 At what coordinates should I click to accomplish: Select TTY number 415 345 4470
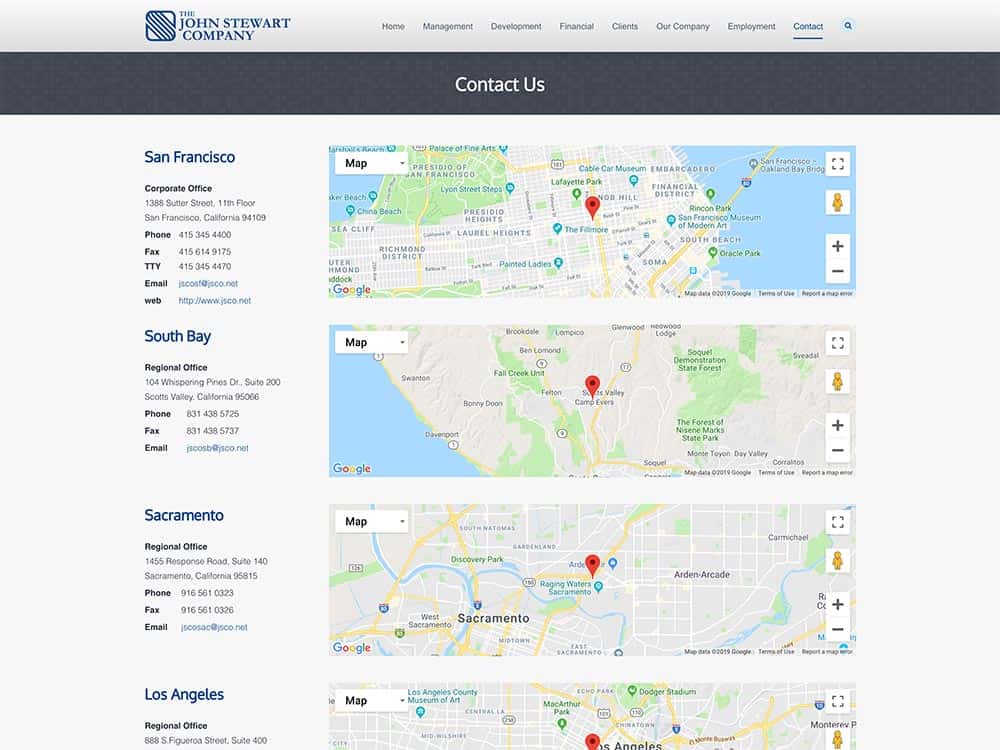(x=205, y=267)
